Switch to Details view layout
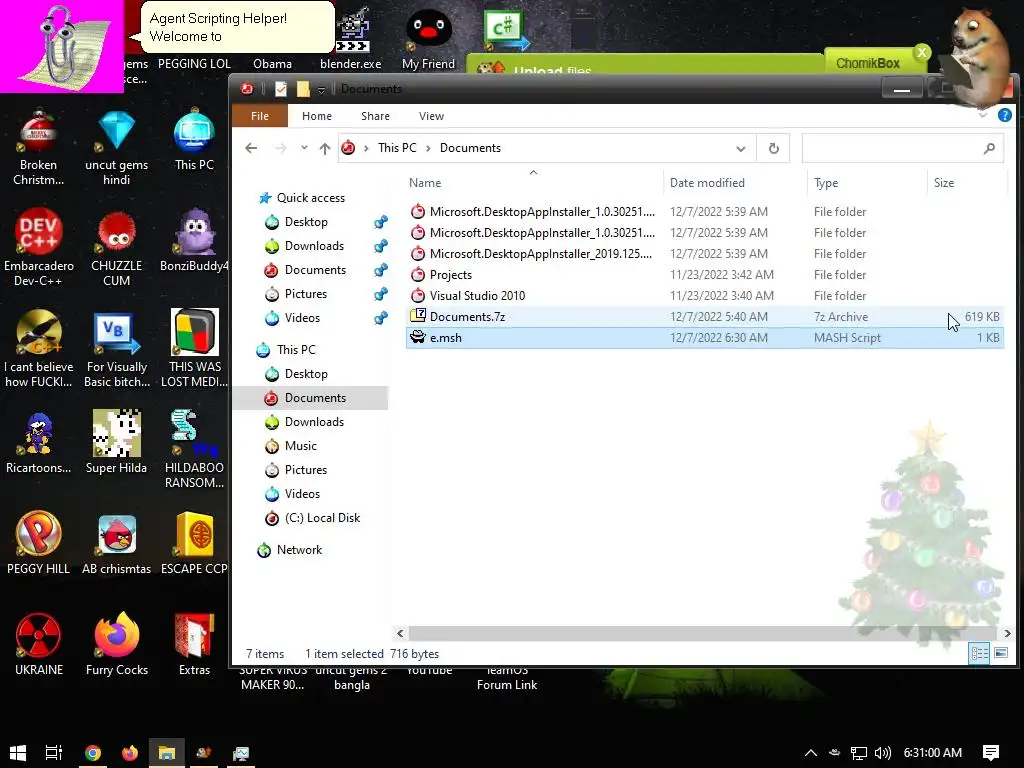 point(978,653)
